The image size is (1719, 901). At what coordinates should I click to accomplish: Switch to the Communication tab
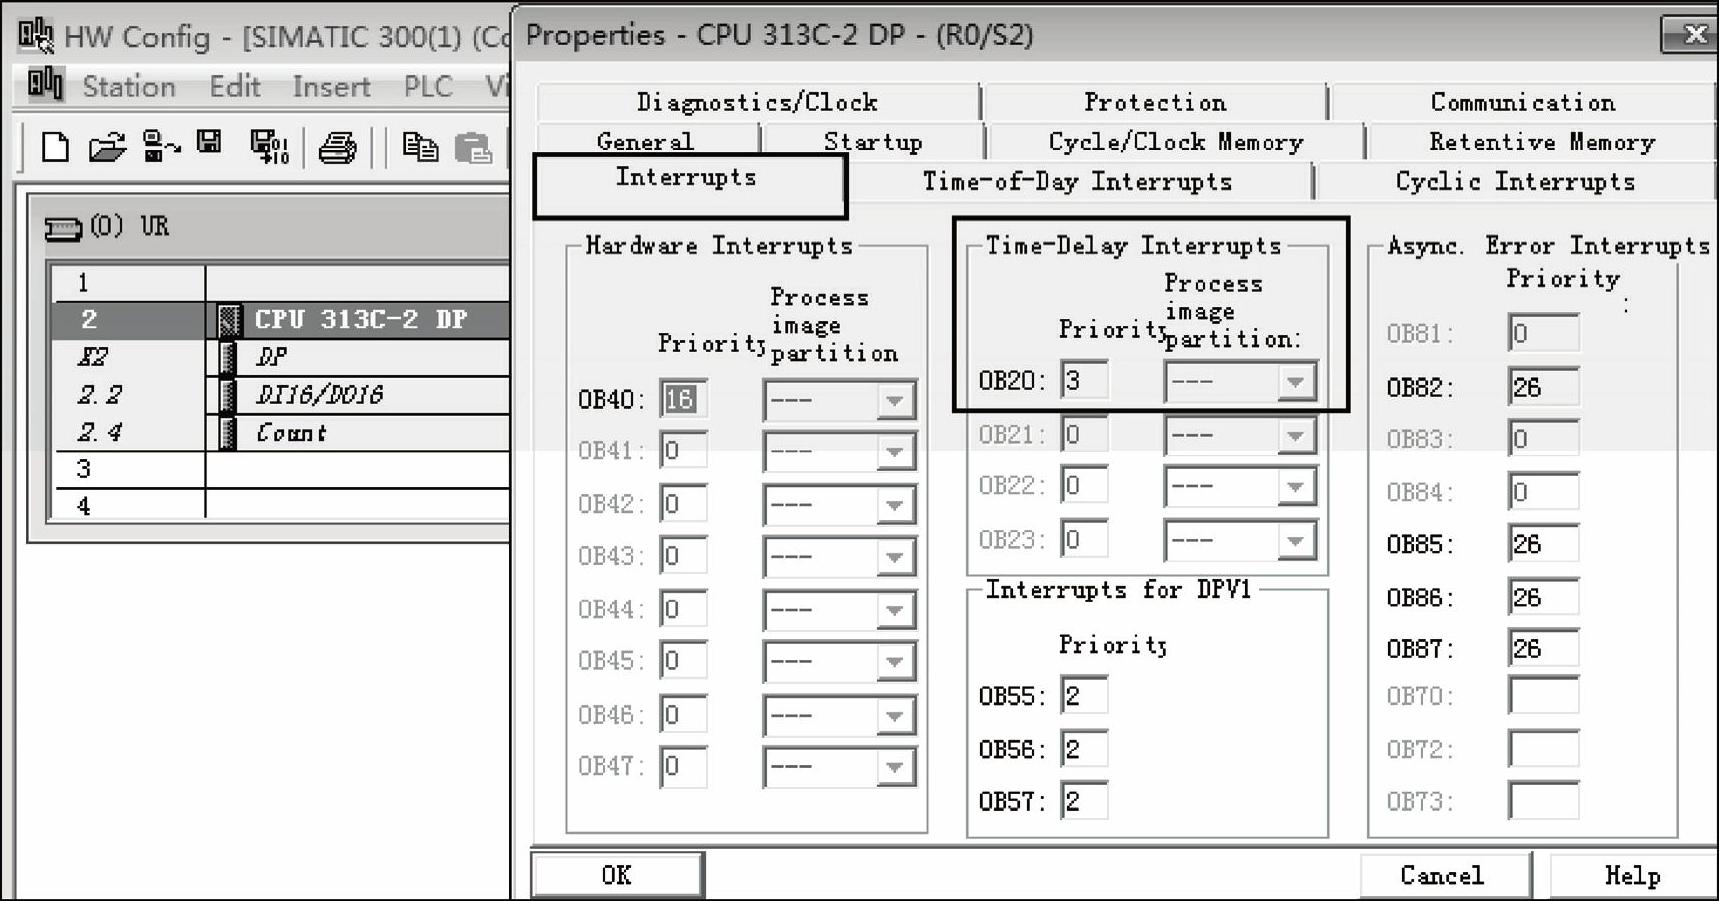click(x=1522, y=102)
